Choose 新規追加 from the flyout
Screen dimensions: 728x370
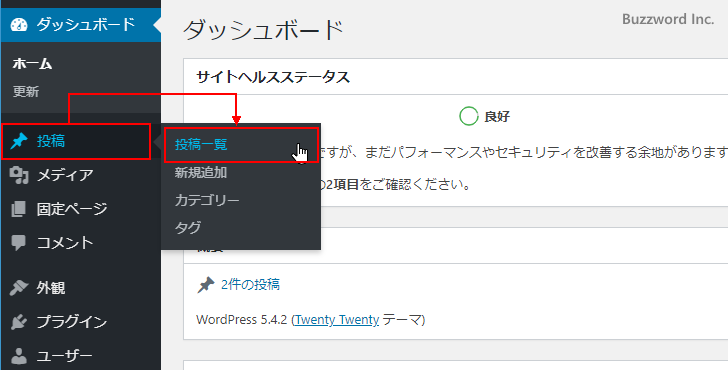pos(201,173)
